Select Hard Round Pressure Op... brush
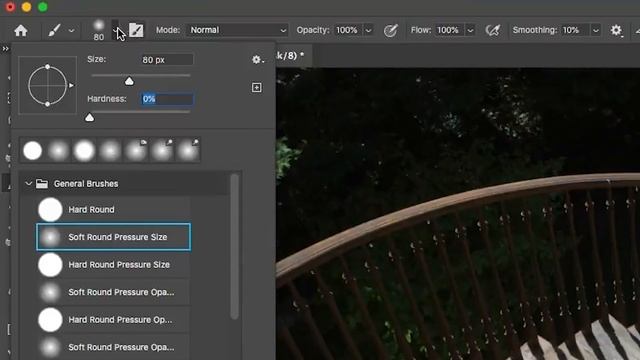 coord(113,320)
